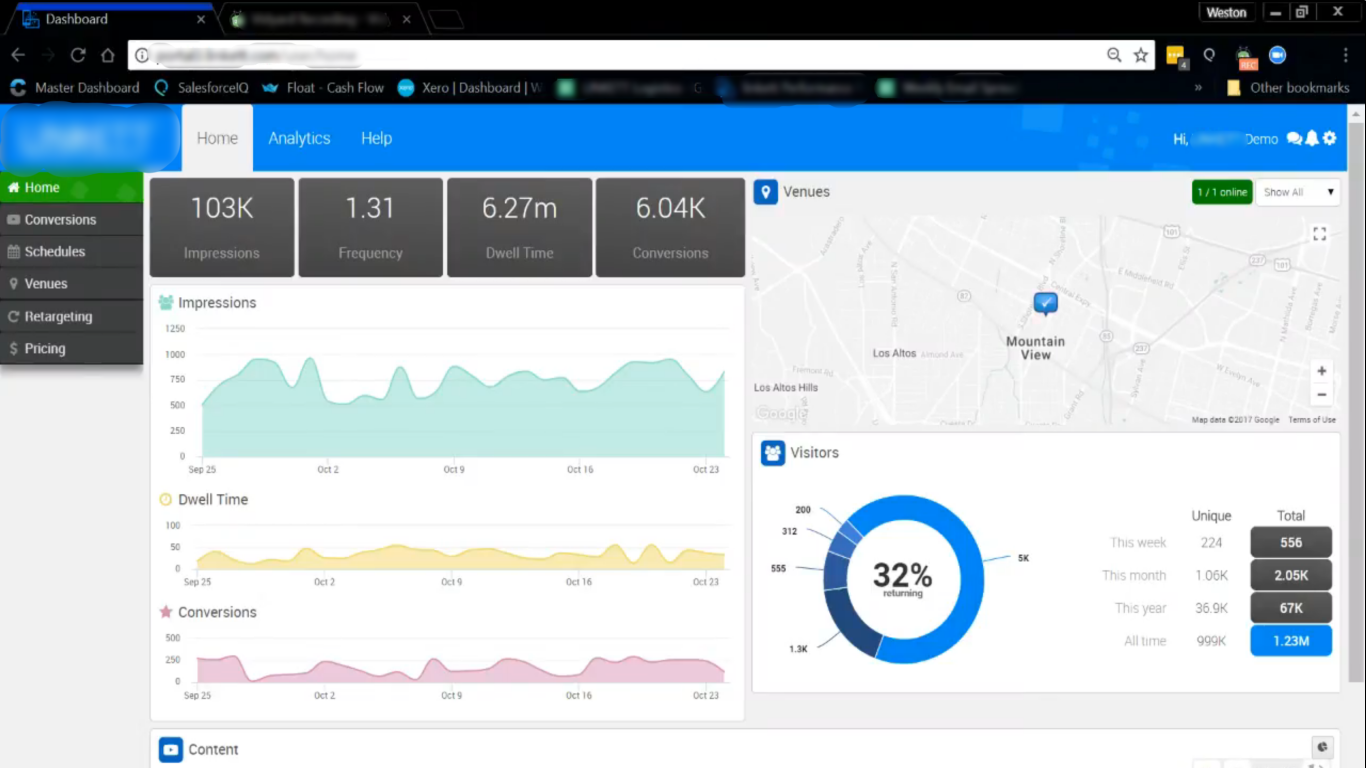Open the pie chart icon in Content panel
Viewport: 1366px width, 768px height.
click(x=1322, y=746)
